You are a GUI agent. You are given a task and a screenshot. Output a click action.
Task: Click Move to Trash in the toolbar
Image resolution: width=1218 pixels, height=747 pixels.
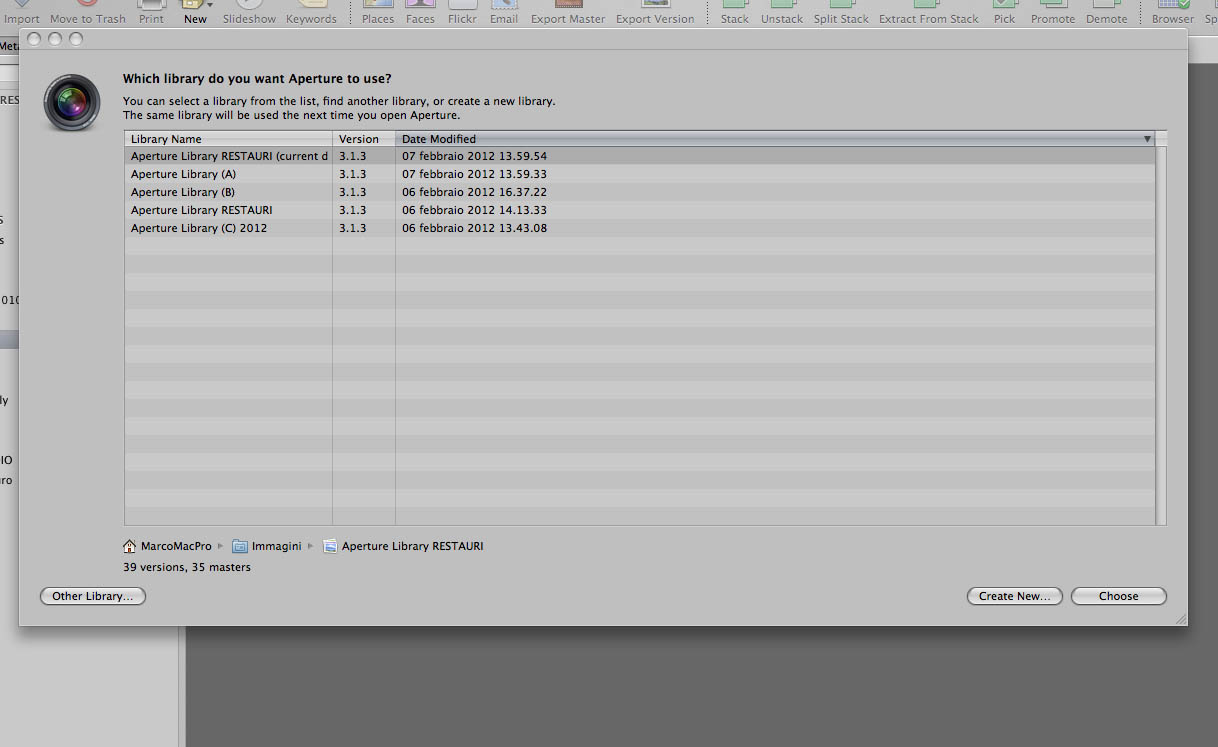pos(88,13)
